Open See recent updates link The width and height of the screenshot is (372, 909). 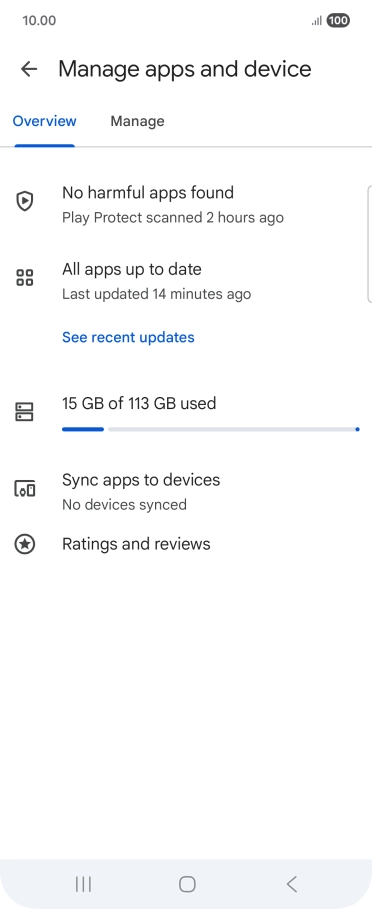128,337
